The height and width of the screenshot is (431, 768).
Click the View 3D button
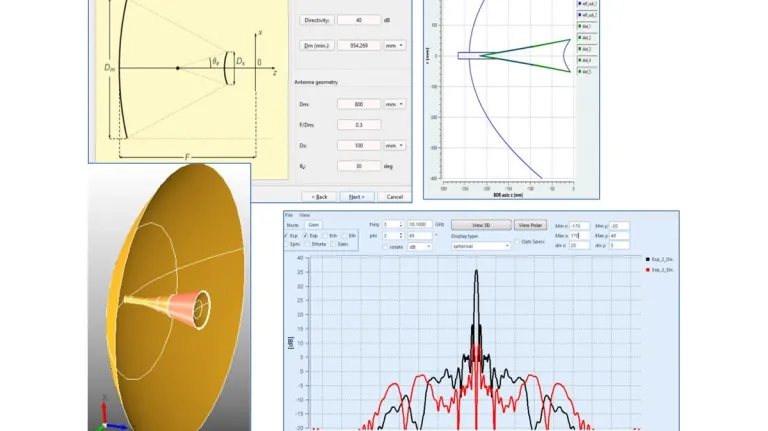[481, 225]
